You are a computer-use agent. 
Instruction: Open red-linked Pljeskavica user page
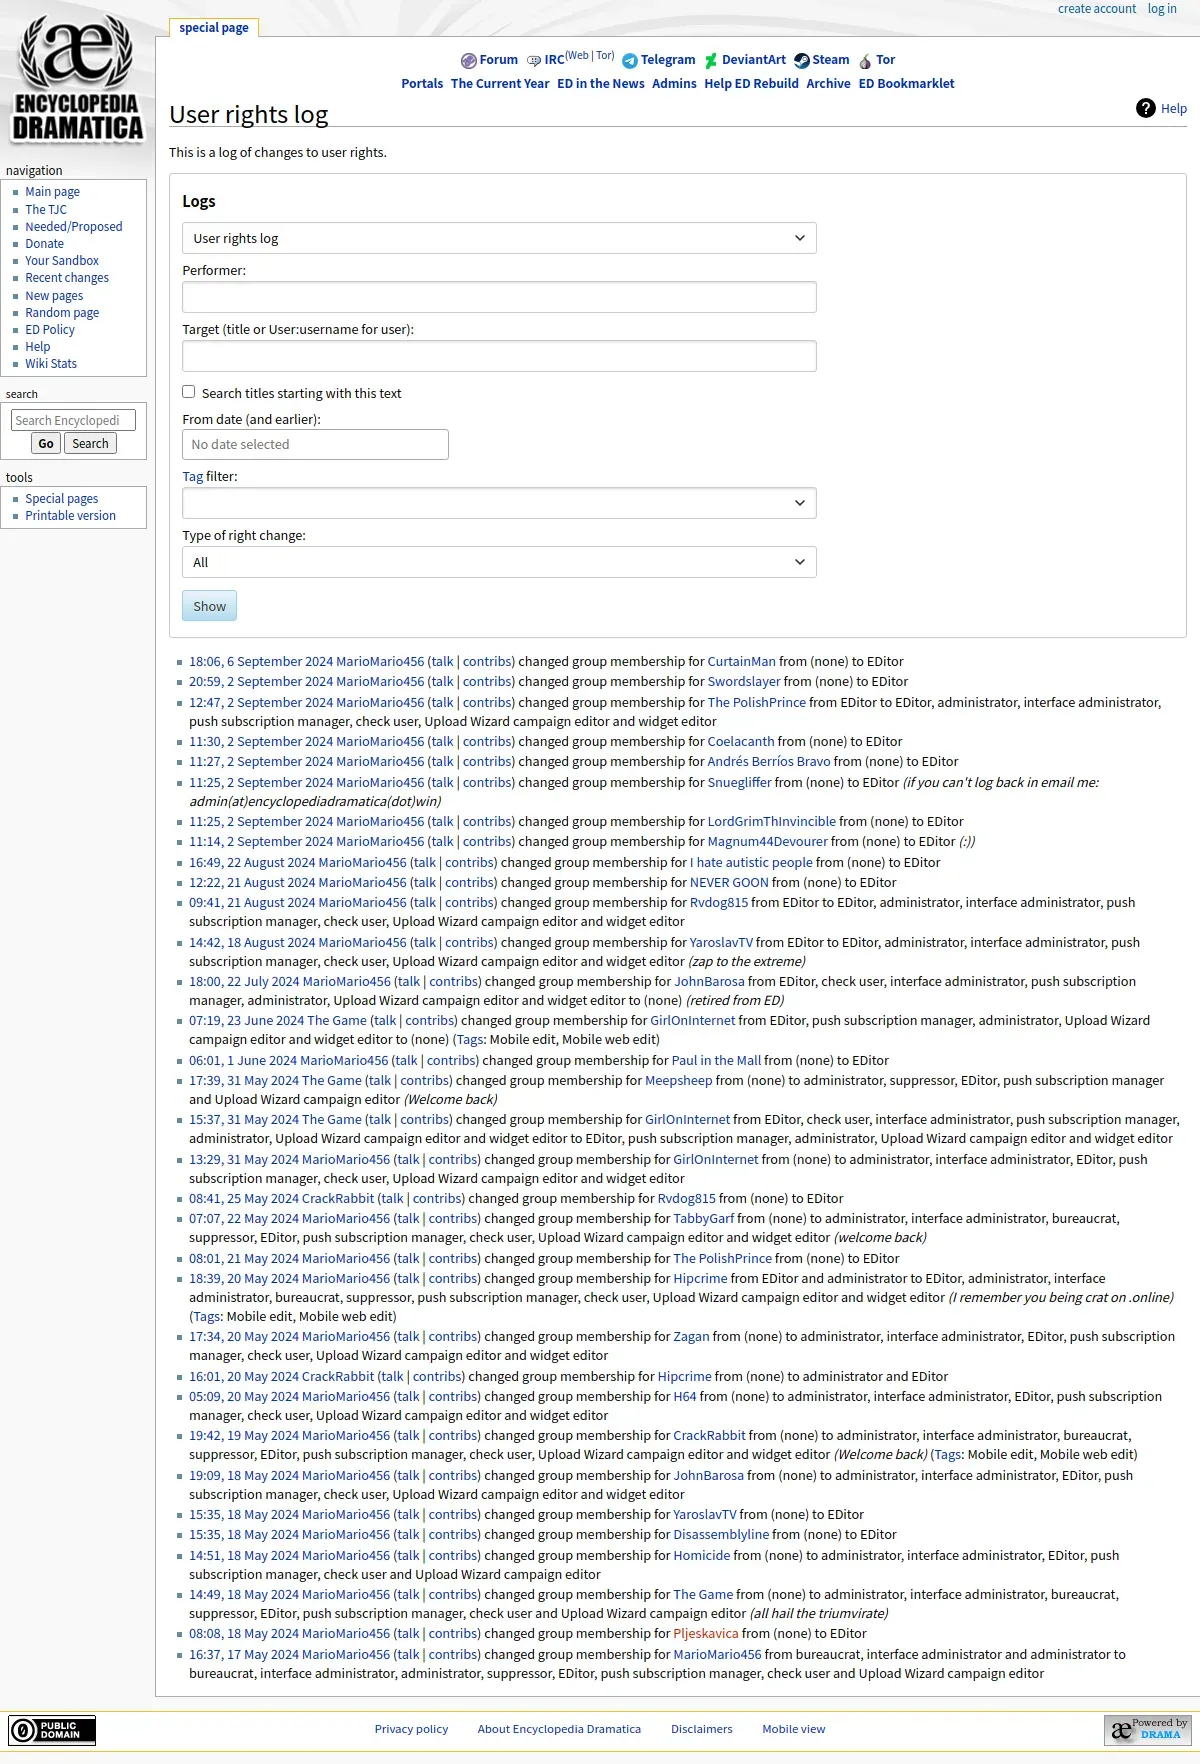pos(706,1634)
